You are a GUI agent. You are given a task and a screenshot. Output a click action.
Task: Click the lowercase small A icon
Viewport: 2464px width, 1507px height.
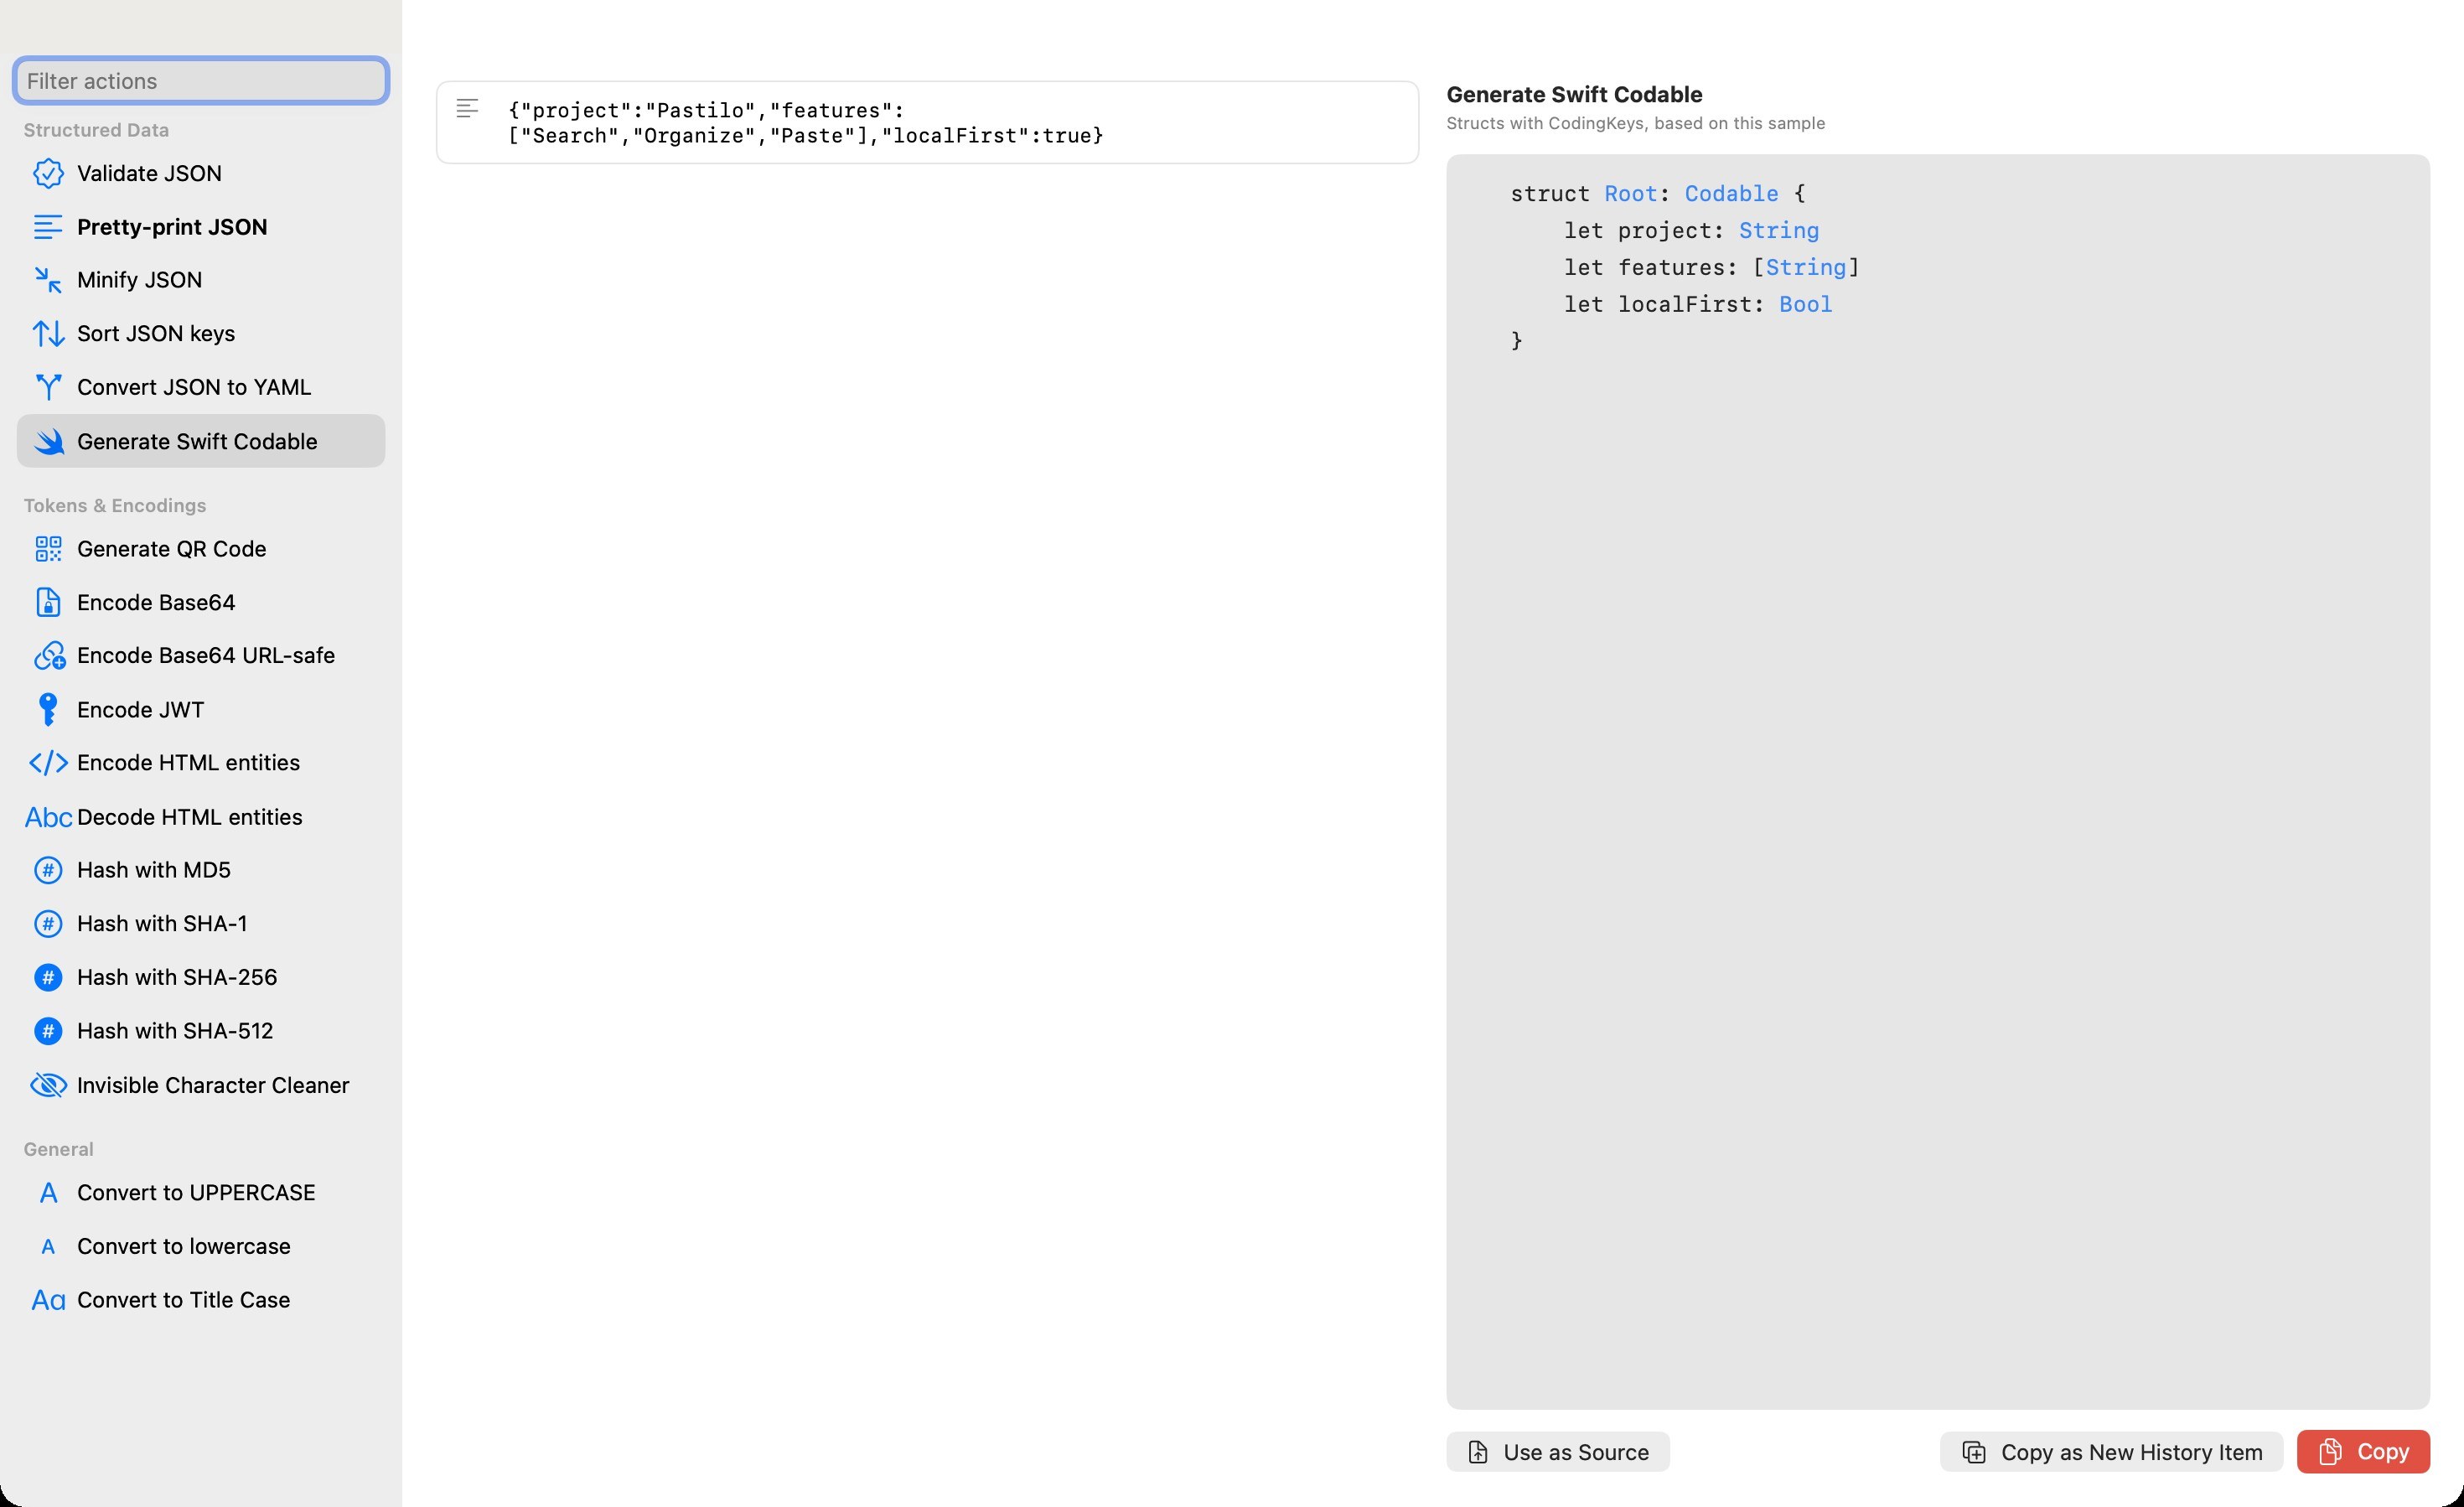pos(48,1247)
